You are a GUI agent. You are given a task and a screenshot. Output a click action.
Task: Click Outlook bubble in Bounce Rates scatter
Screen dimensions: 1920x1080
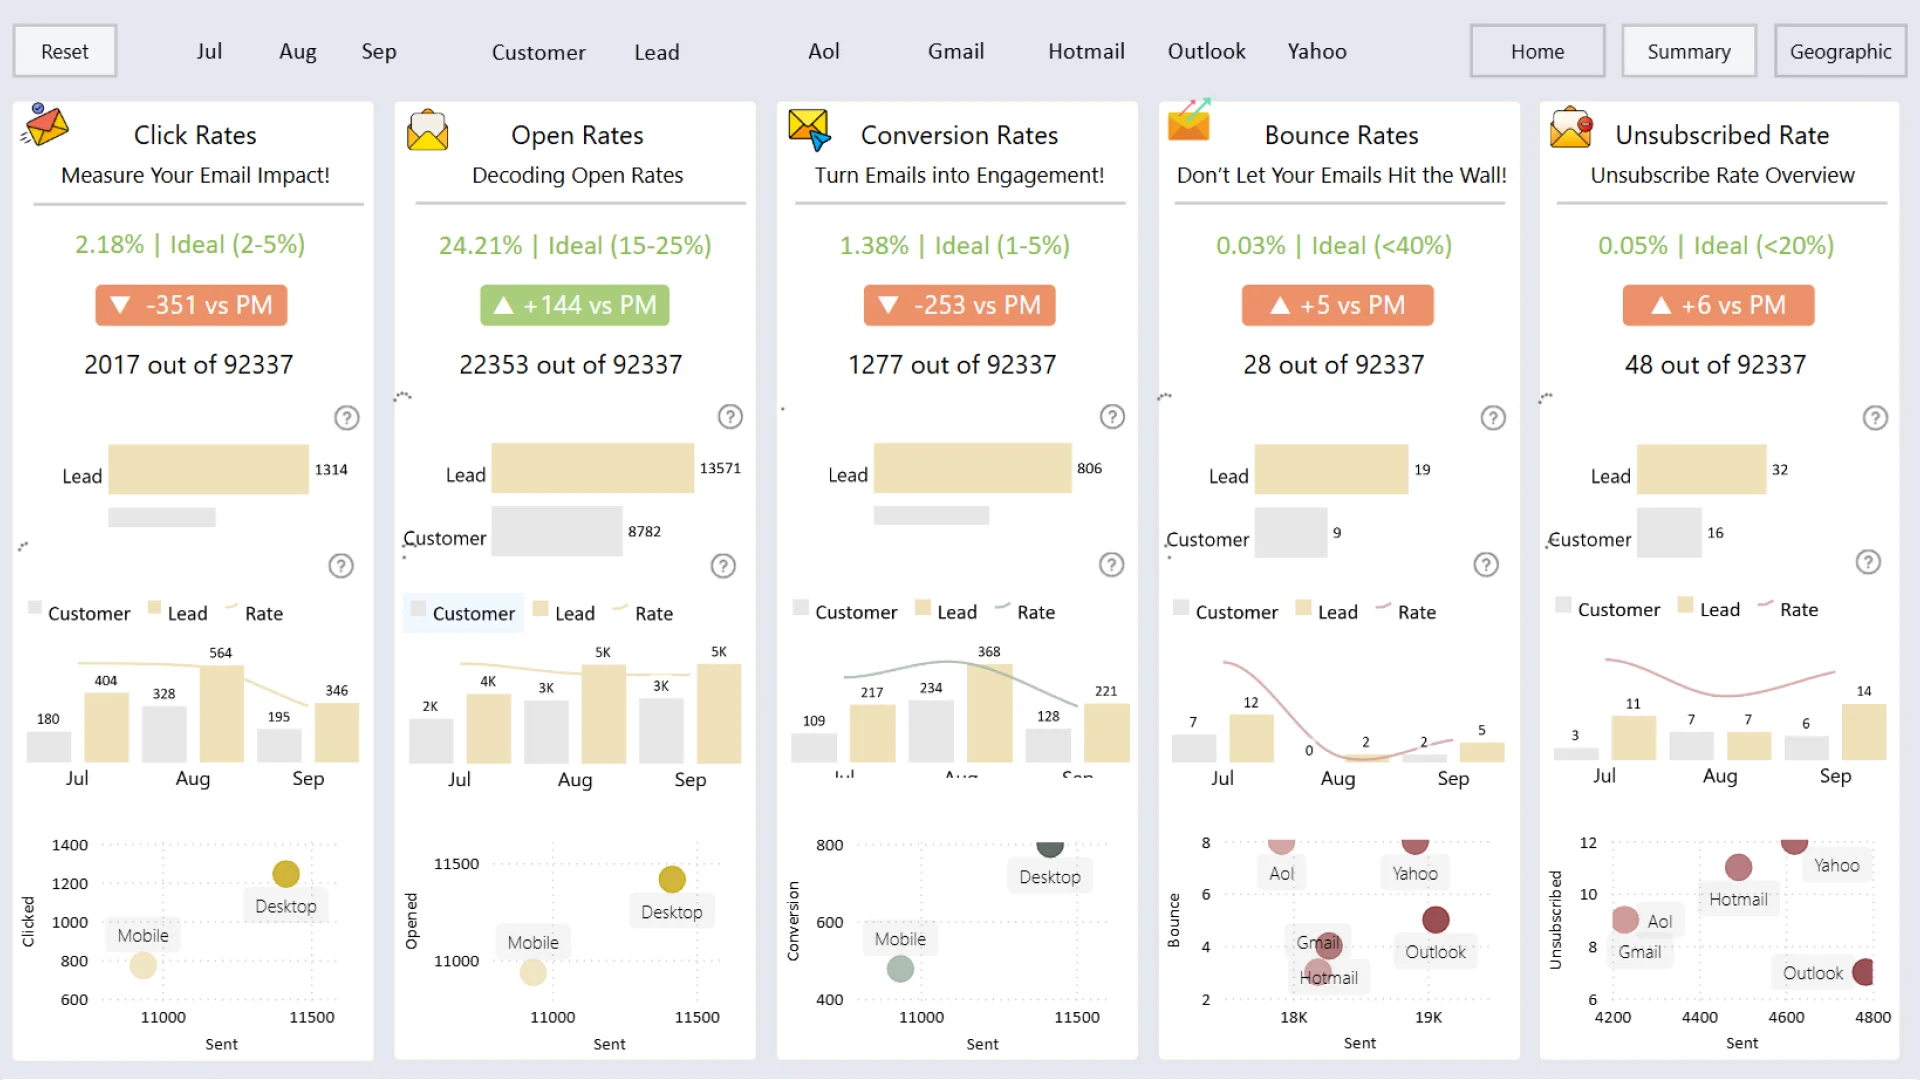1435,919
